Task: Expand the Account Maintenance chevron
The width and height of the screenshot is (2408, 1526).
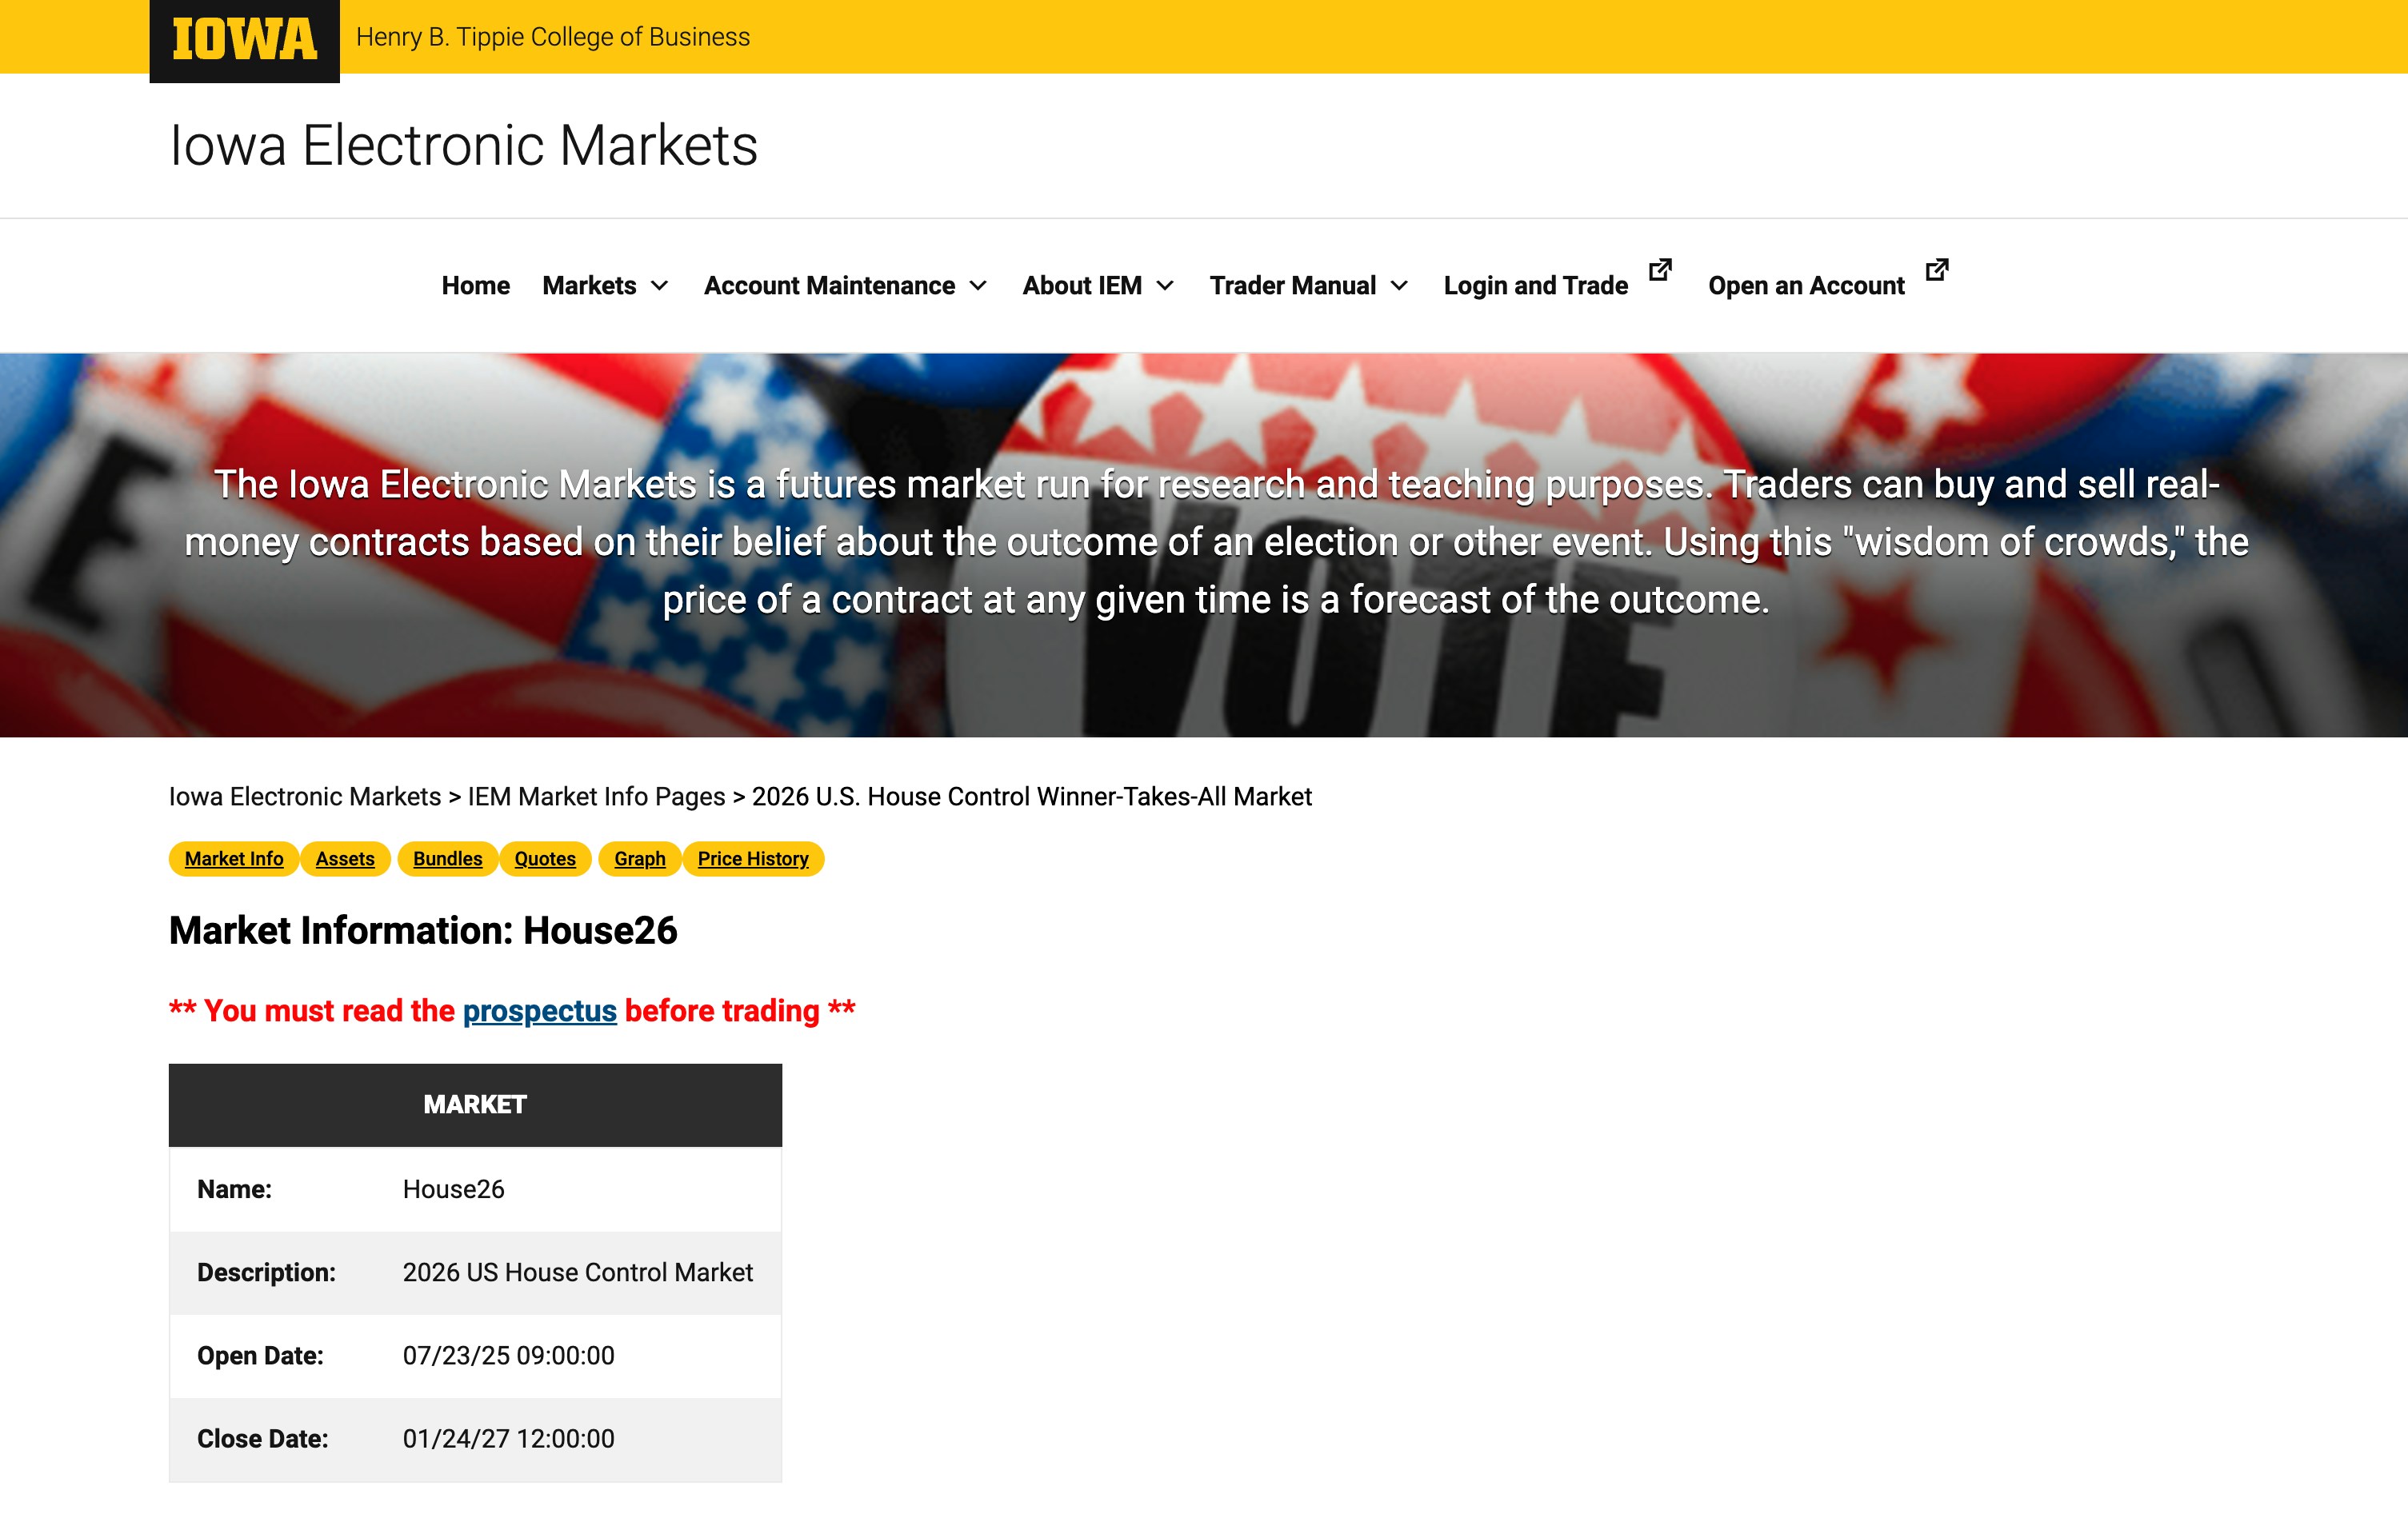Action: tap(978, 286)
